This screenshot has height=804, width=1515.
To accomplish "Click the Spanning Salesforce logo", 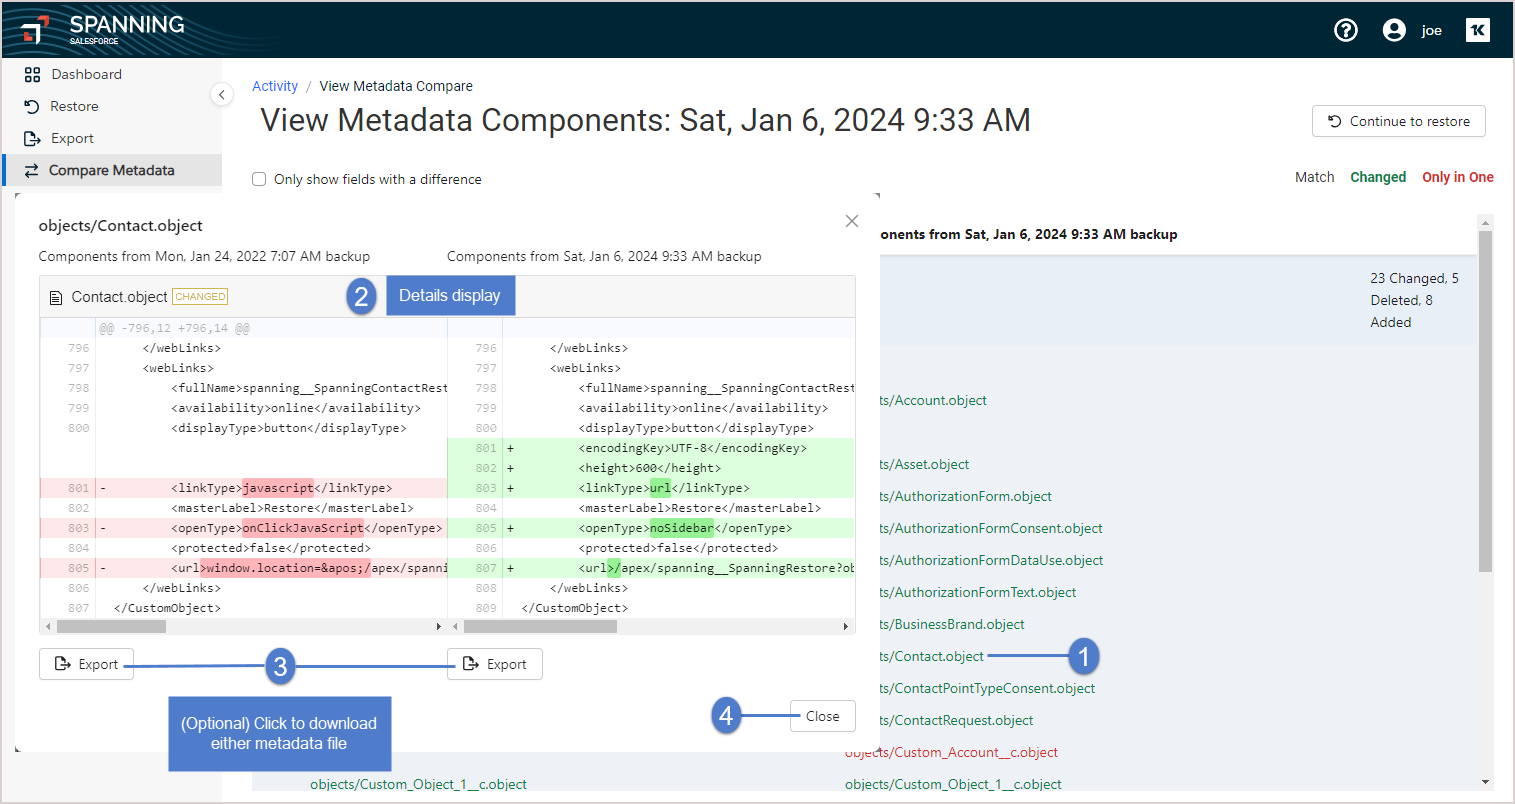I will point(103,29).
